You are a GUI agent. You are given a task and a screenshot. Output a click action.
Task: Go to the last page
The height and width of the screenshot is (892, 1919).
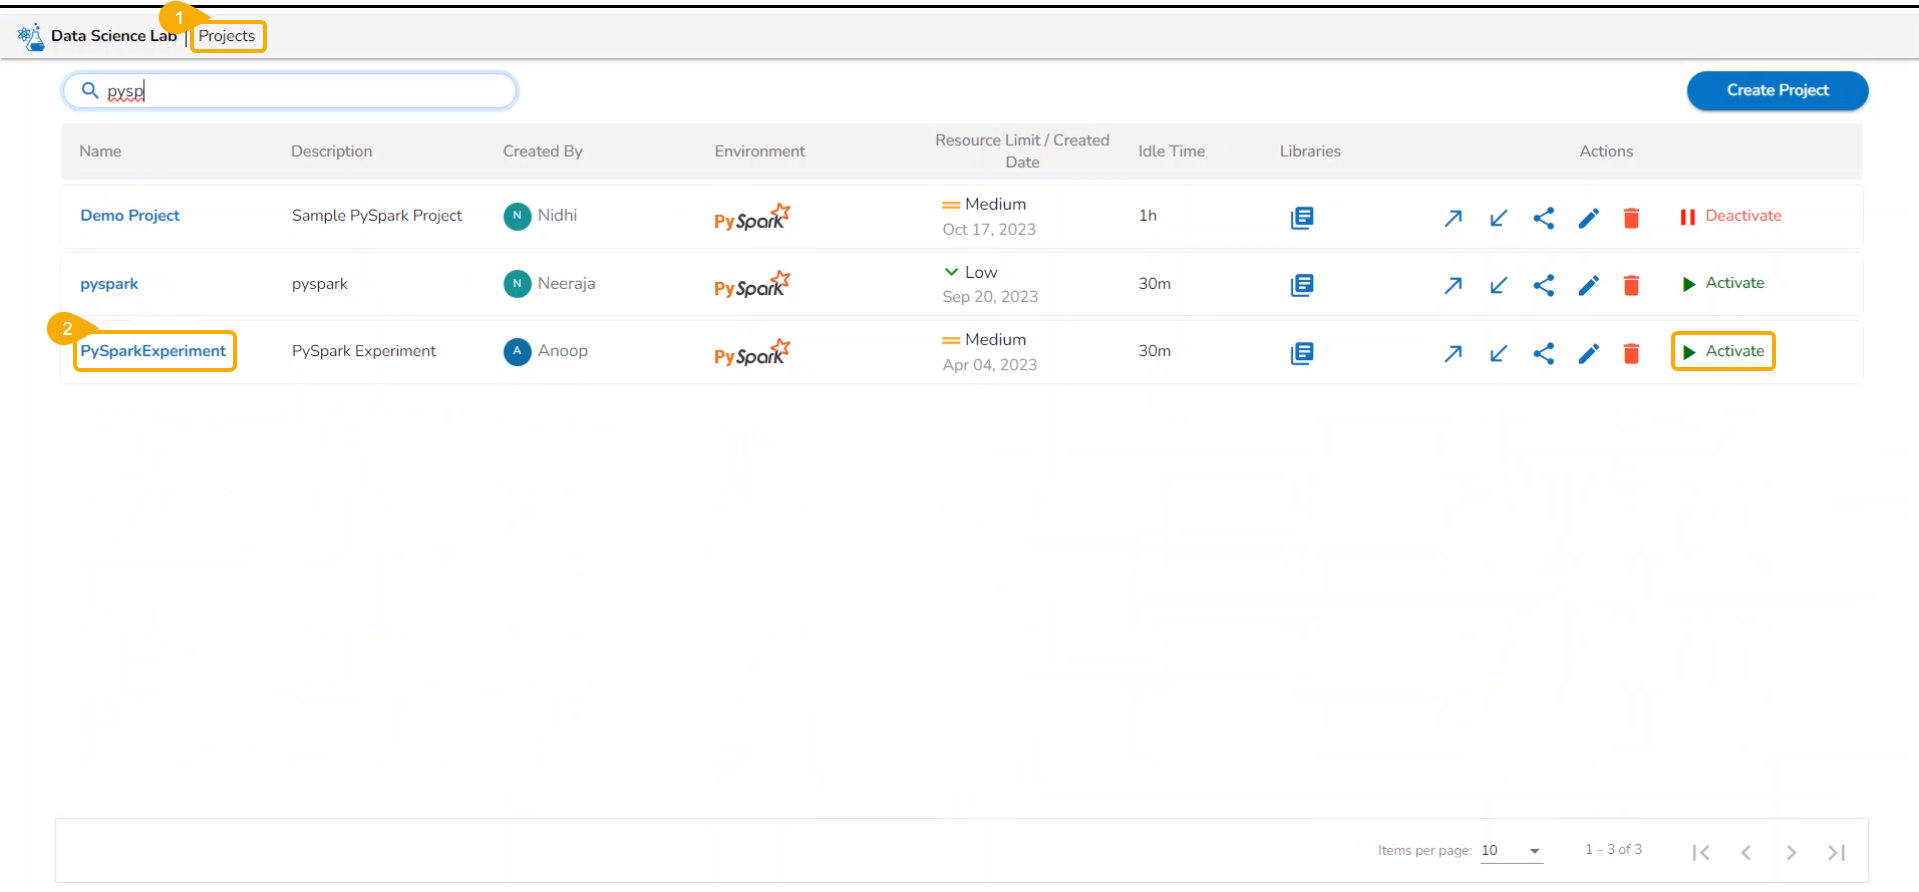[1836, 852]
